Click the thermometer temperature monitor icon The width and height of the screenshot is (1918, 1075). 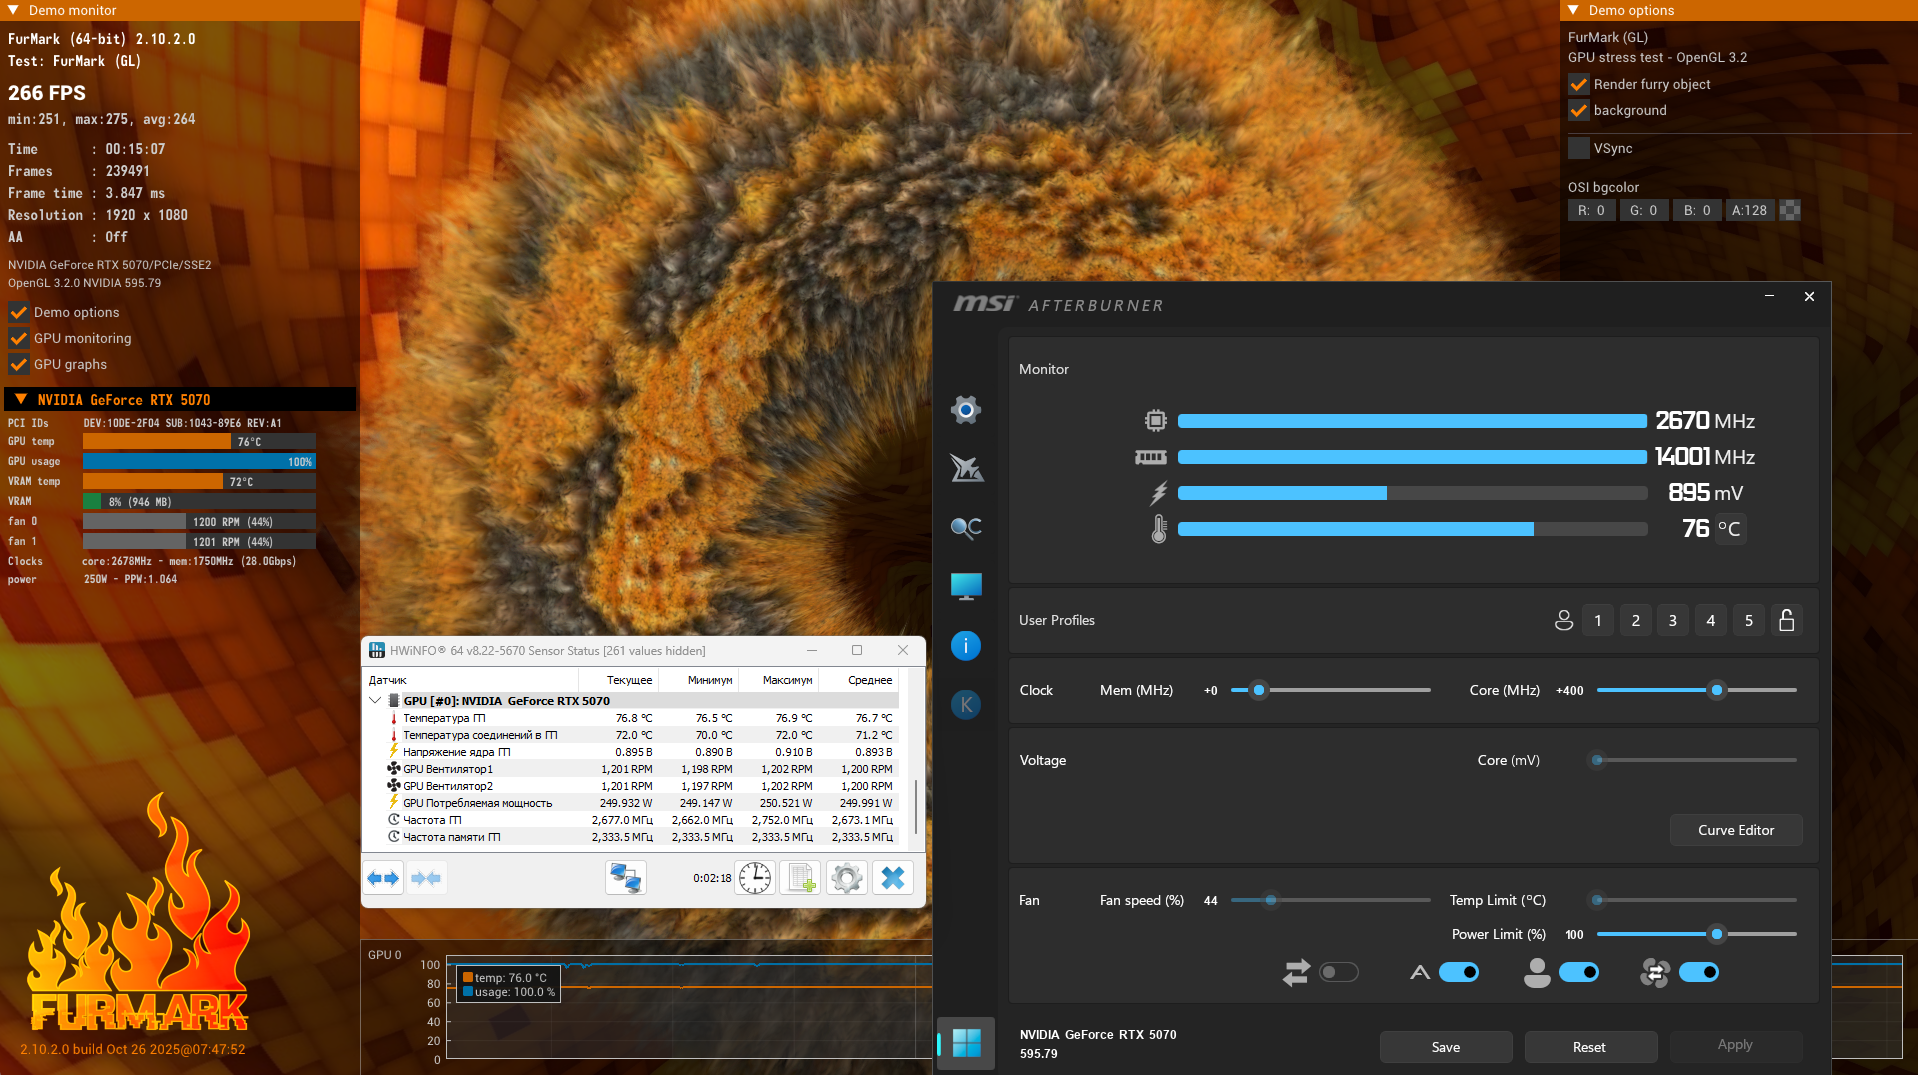tap(1159, 529)
